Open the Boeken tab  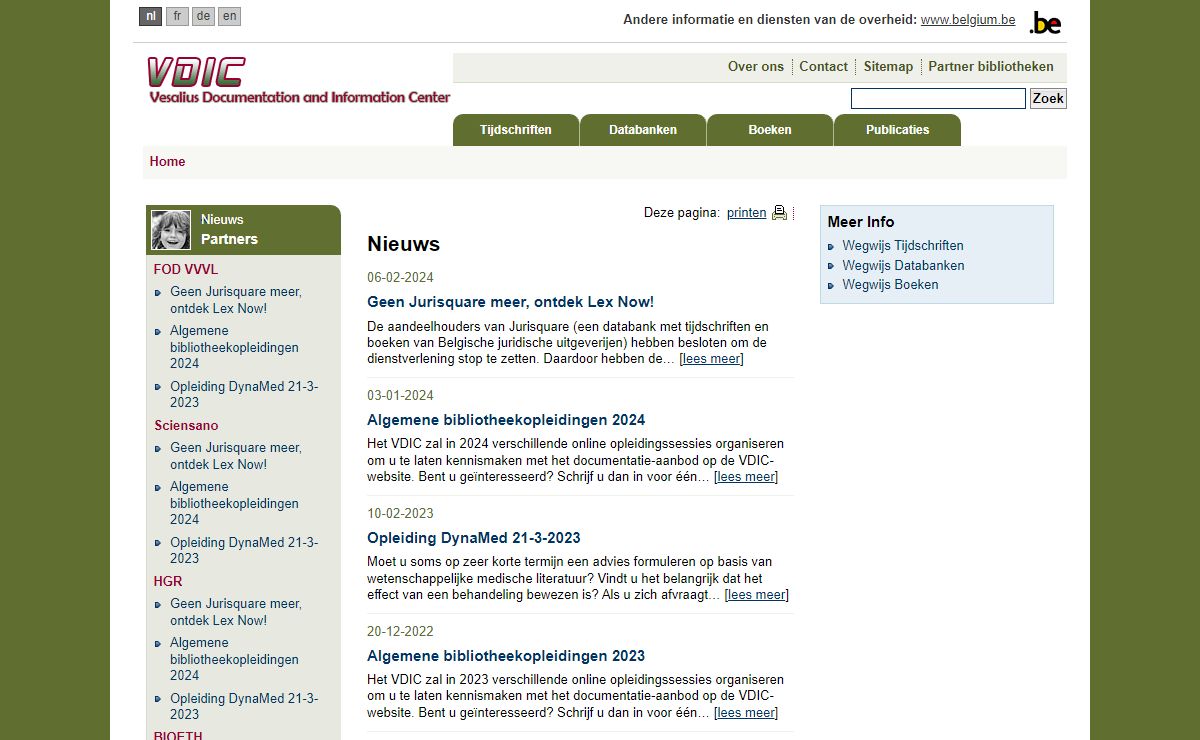pyautogui.click(x=769, y=130)
